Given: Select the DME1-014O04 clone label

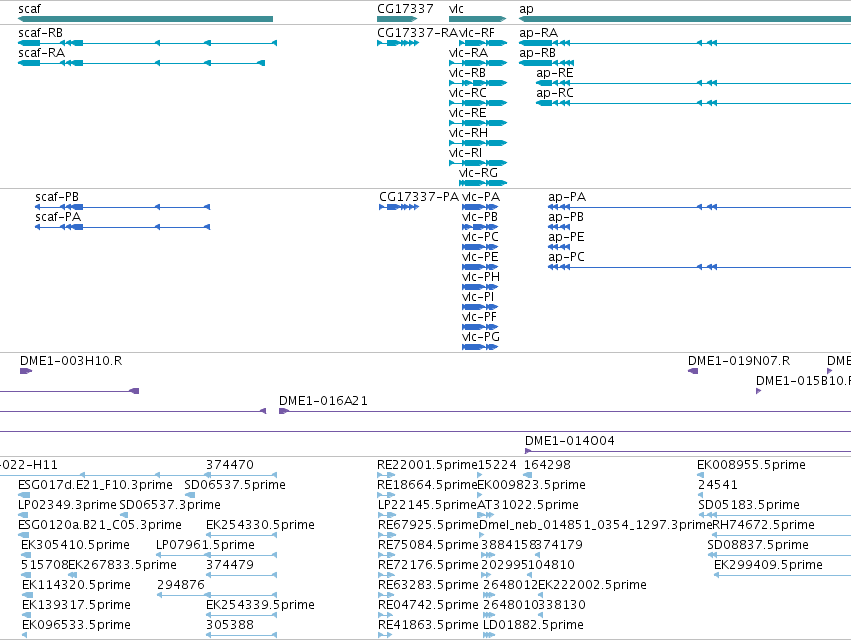Looking at the screenshot, I should [570, 441].
